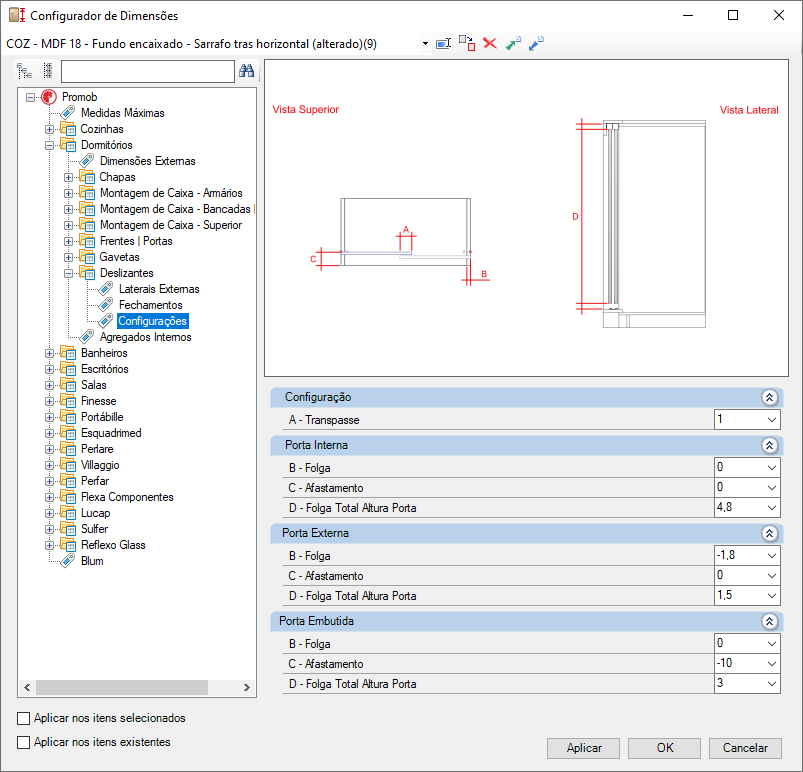Image resolution: width=803 pixels, height=772 pixels.
Task: Click the title bar application icon
Action: [x=17, y=15]
